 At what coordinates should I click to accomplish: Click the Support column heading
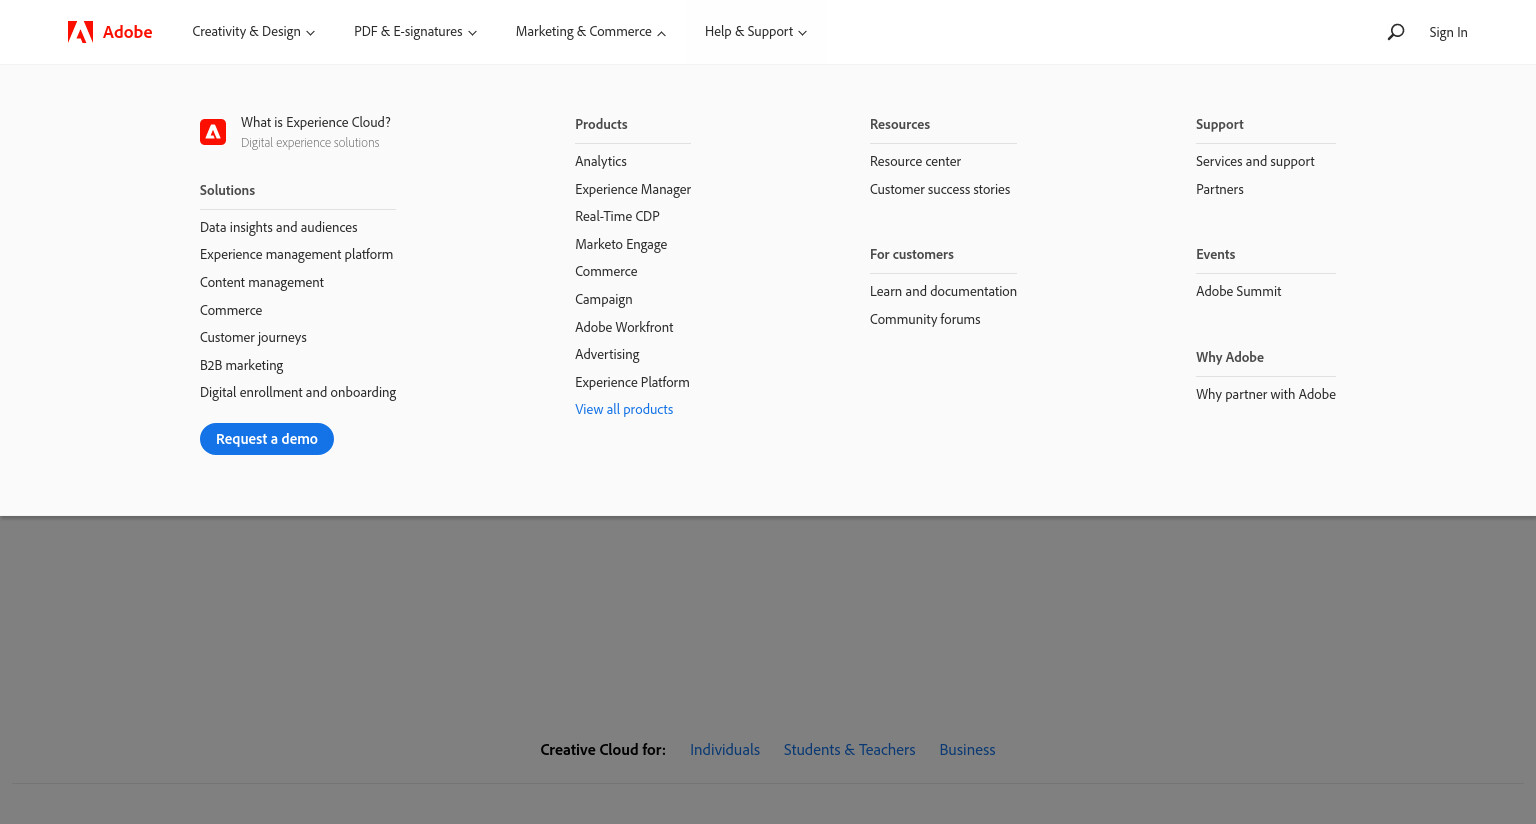(x=1220, y=124)
